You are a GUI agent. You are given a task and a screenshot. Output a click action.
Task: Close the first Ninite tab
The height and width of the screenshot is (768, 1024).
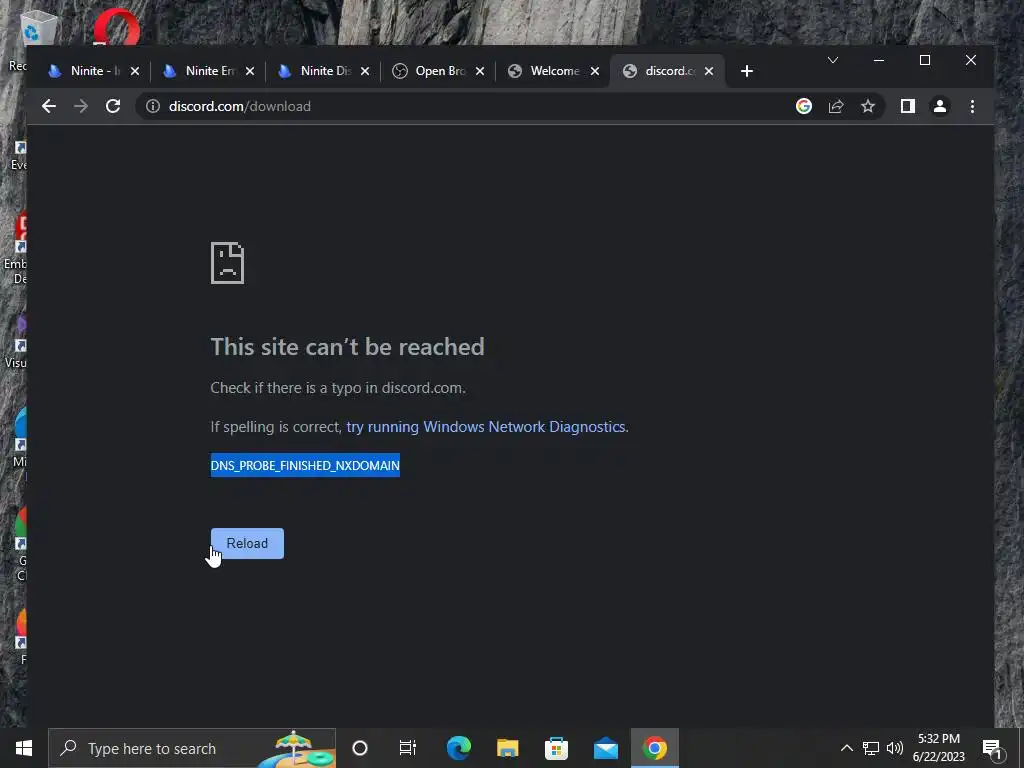[x=135, y=71]
